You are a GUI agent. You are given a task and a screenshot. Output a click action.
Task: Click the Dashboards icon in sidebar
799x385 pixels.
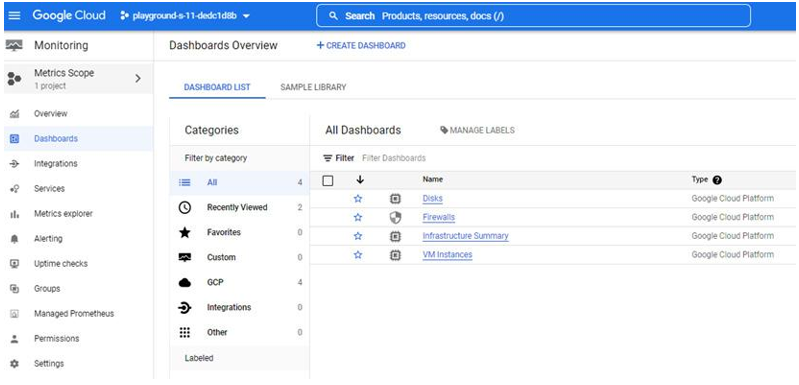coord(14,139)
